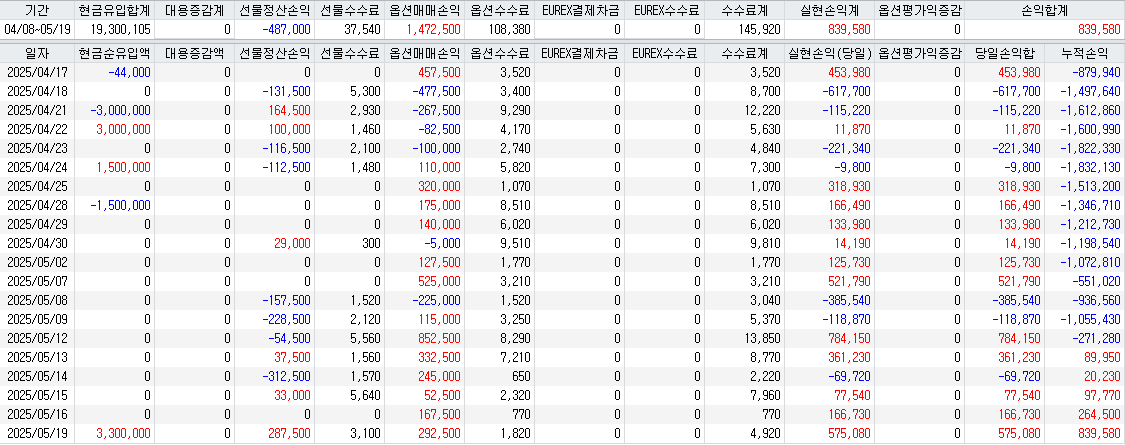Select the futures settlement 164,500 on 04/21
The height and width of the screenshot is (445, 1125).
click(x=289, y=110)
